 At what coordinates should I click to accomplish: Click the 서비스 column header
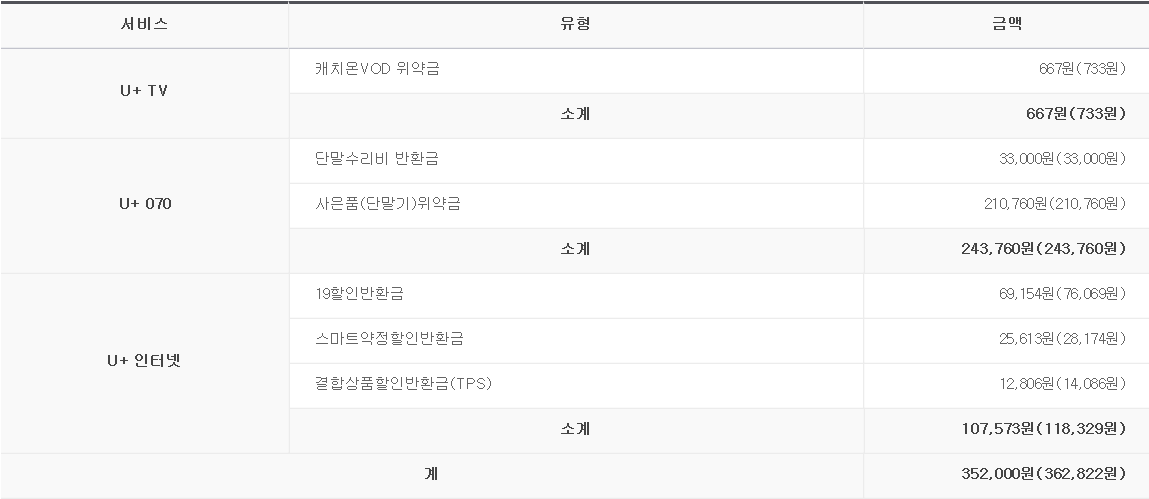[x=144, y=24]
